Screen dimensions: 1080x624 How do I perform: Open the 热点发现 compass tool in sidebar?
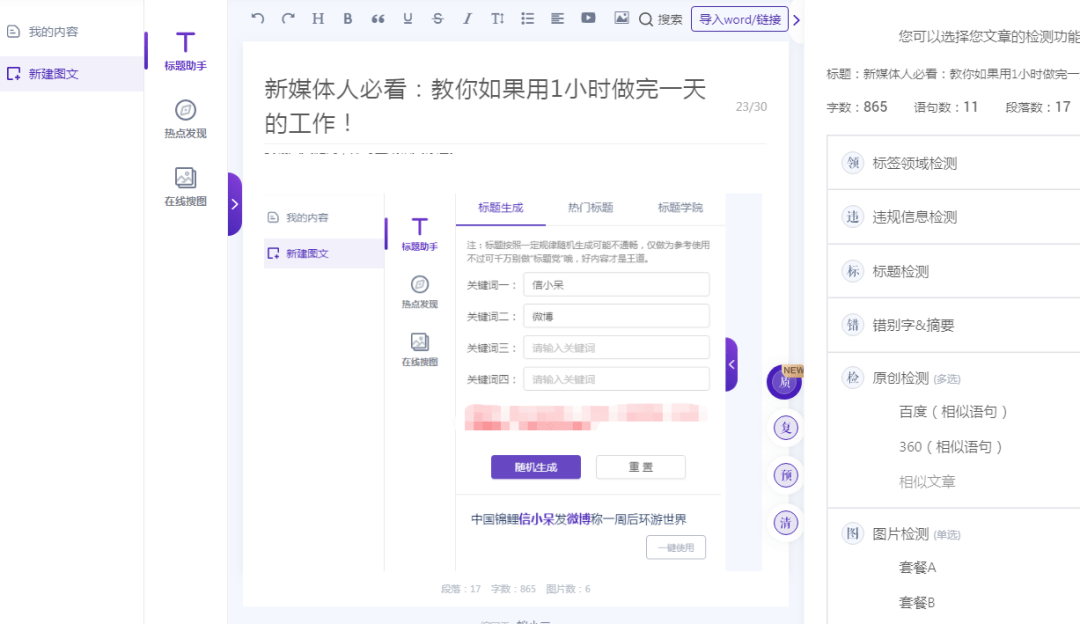(185, 118)
